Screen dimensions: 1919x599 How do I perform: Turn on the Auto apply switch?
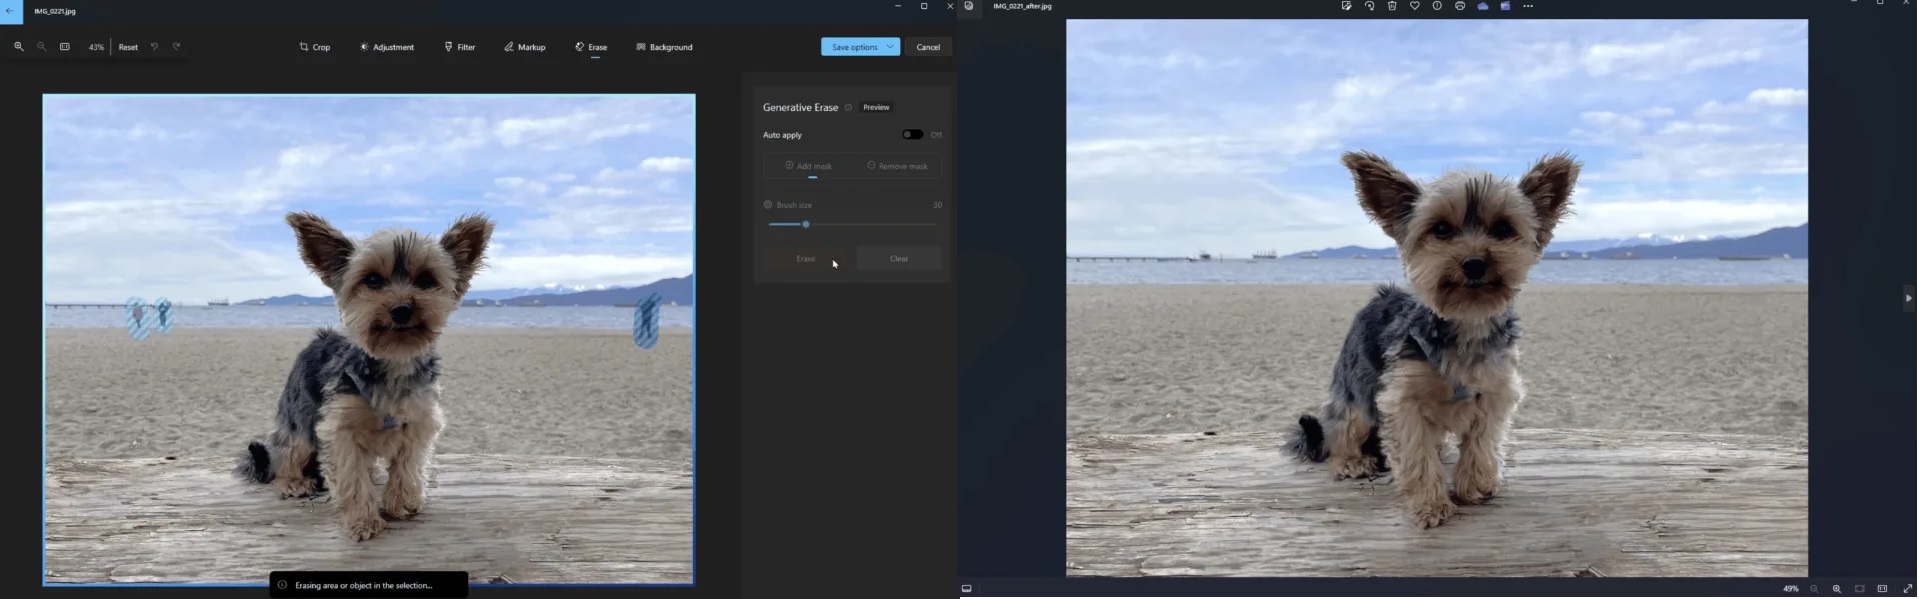912,135
